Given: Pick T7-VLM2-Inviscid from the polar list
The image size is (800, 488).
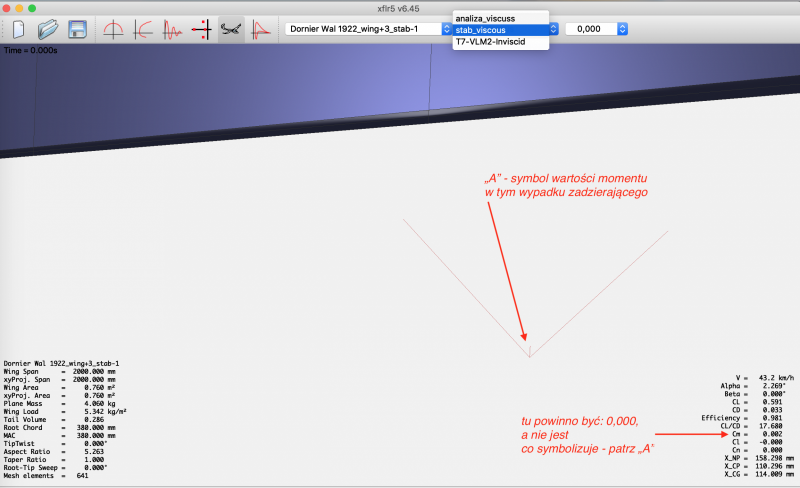Looking at the screenshot, I should point(492,42).
